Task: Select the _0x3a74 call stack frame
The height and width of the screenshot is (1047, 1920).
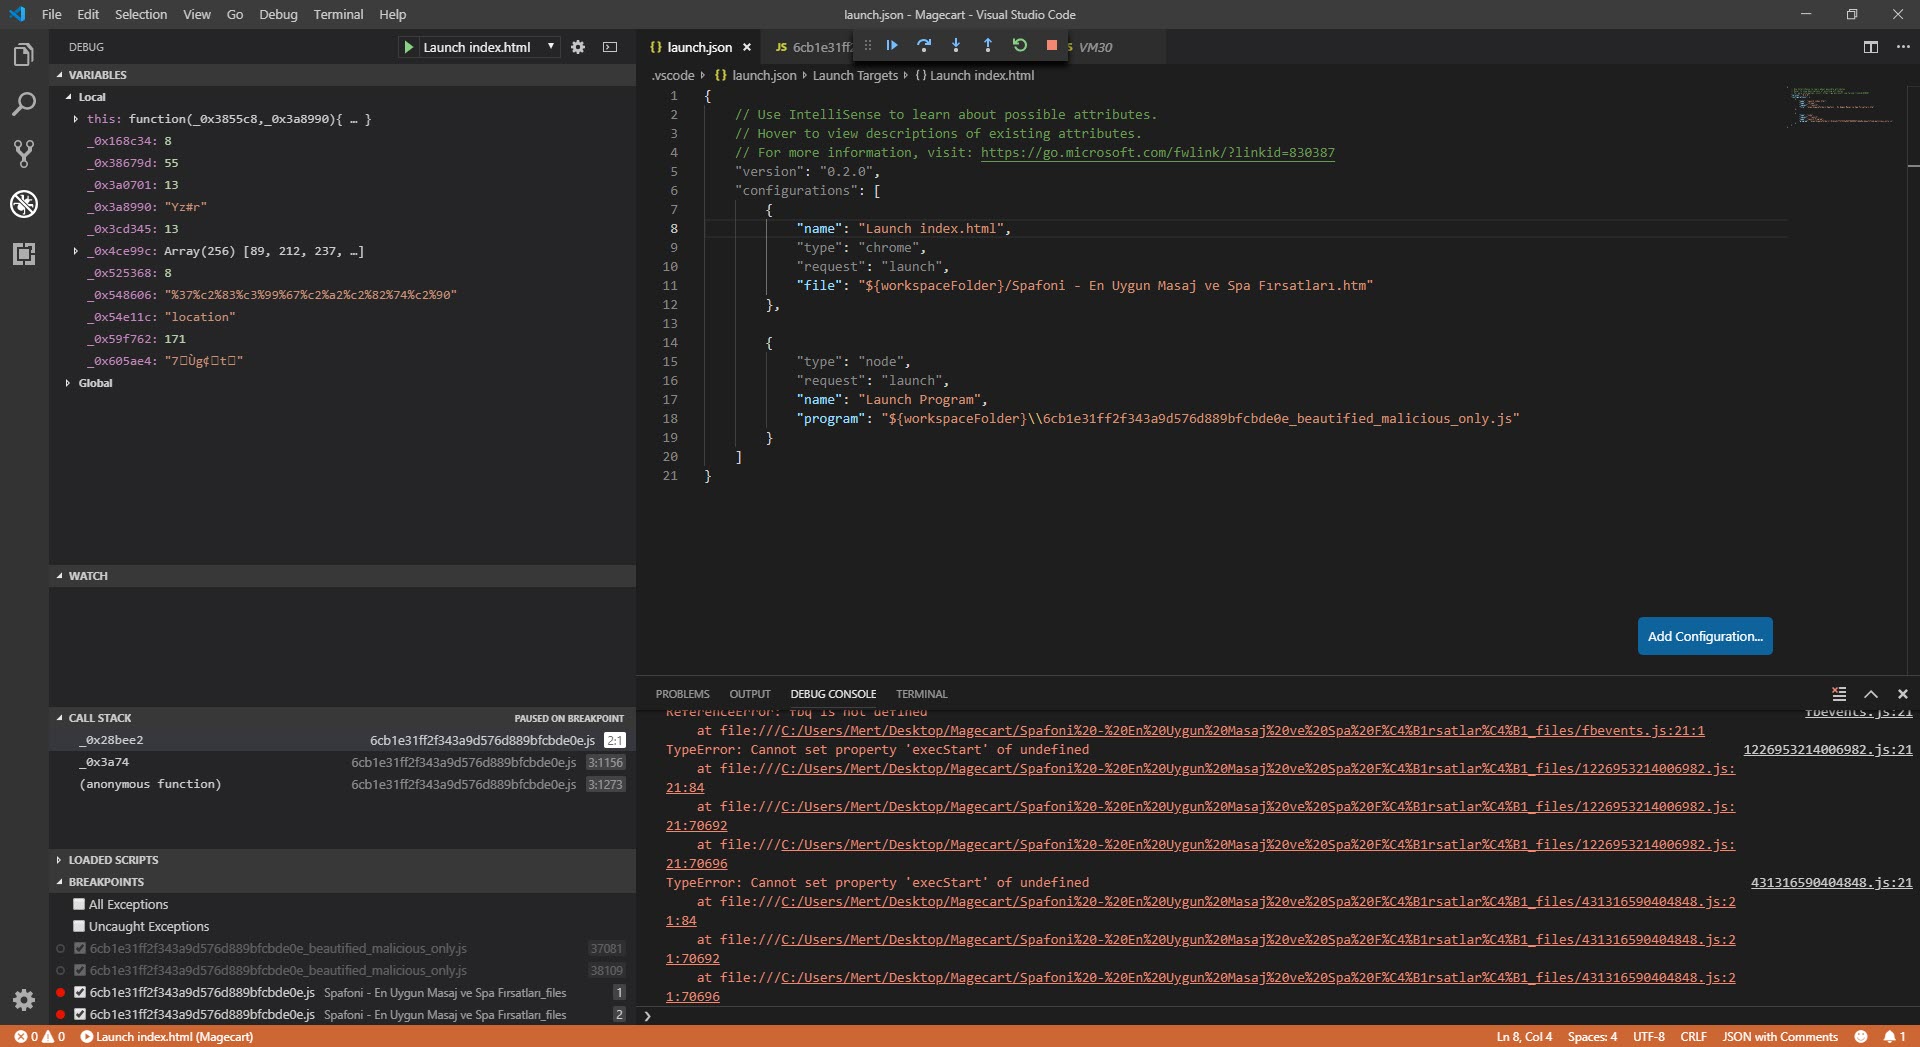Action: point(342,762)
